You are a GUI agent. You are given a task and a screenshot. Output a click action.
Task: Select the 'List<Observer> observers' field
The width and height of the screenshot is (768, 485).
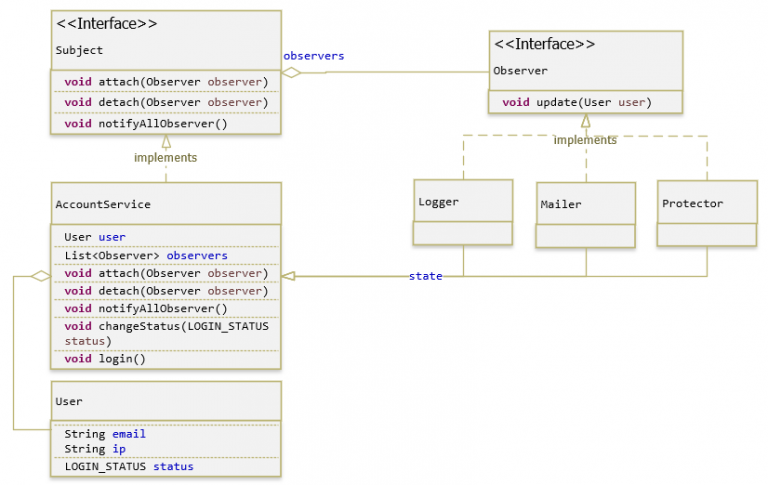146,255
